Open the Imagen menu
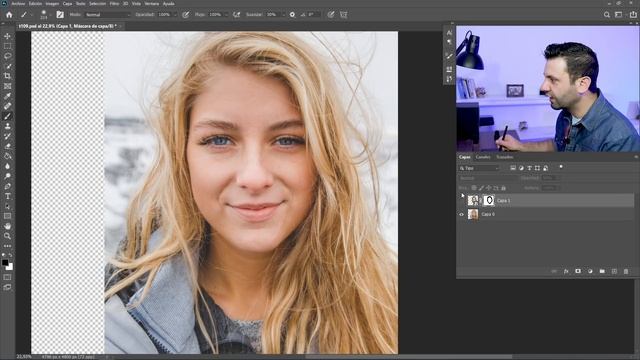Screen dimensions: 640x360 coord(52,3)
